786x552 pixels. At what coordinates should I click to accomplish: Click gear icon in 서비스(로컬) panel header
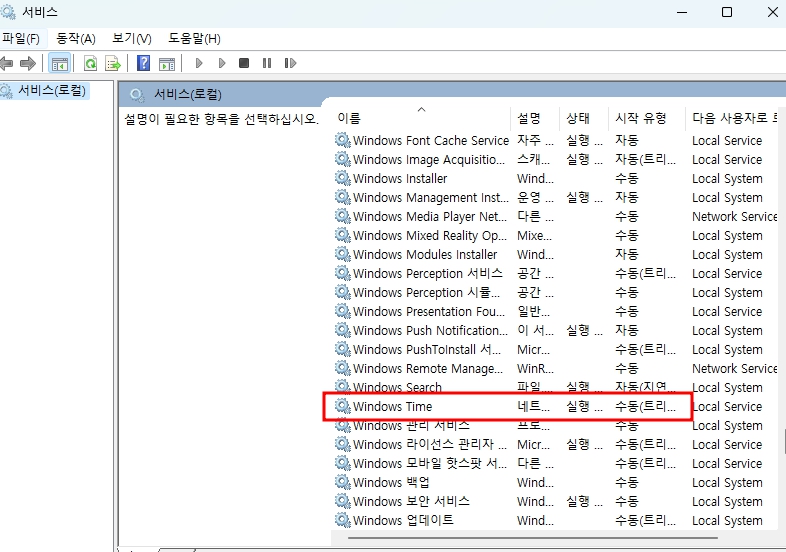(136, 94)
